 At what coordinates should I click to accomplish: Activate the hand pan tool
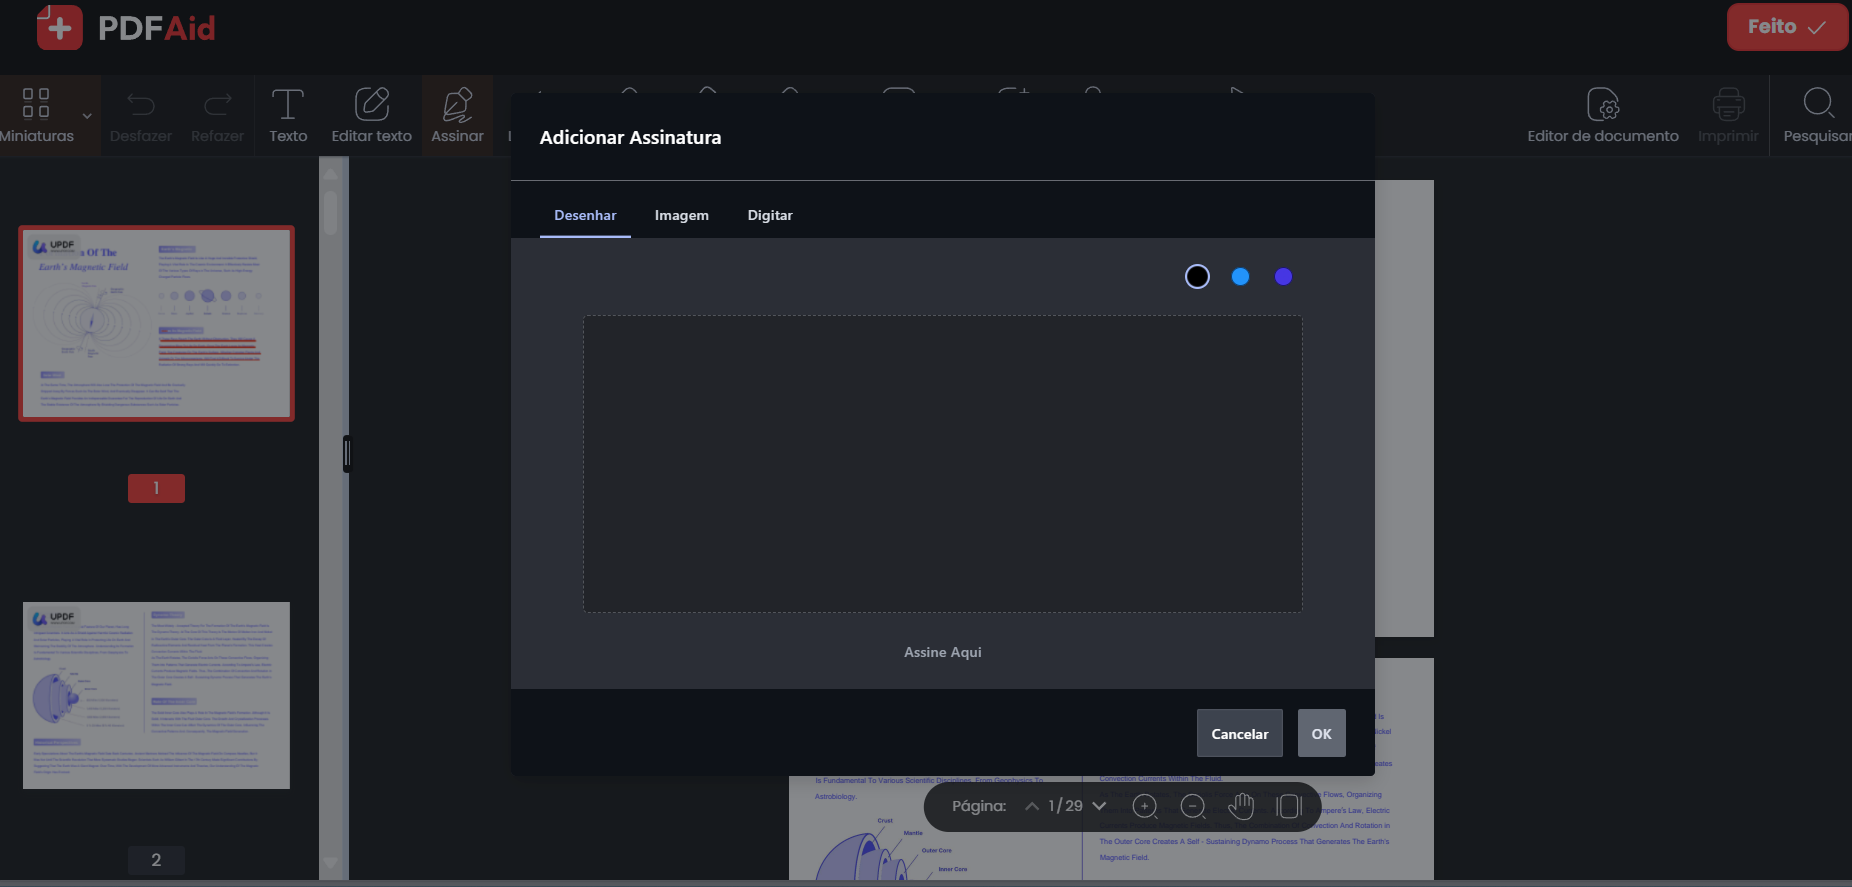1241,806
